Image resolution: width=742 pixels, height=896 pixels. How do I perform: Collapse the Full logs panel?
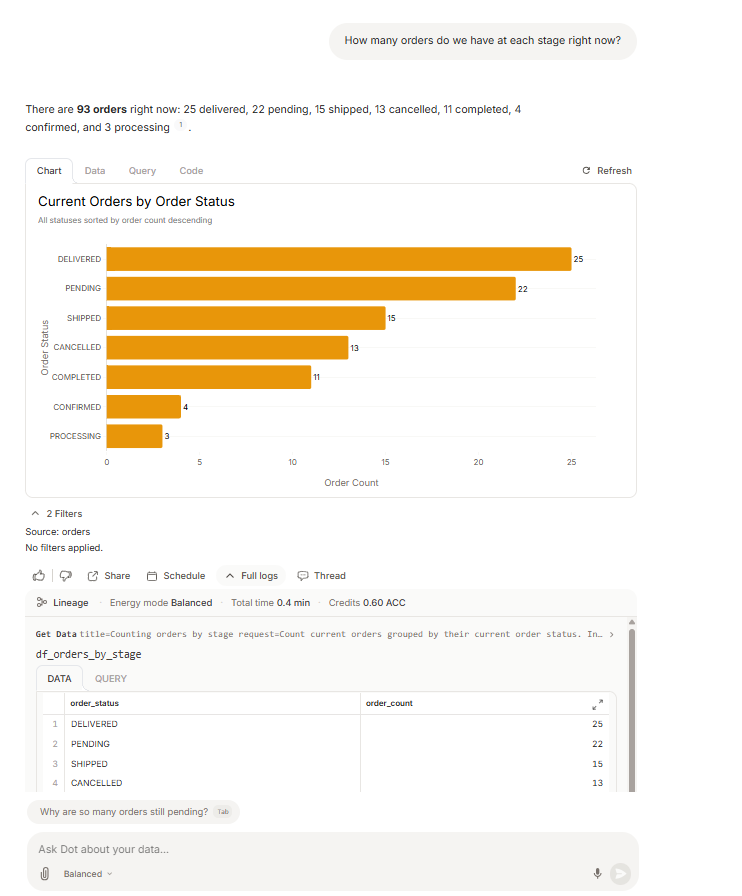tap(252, 575)
